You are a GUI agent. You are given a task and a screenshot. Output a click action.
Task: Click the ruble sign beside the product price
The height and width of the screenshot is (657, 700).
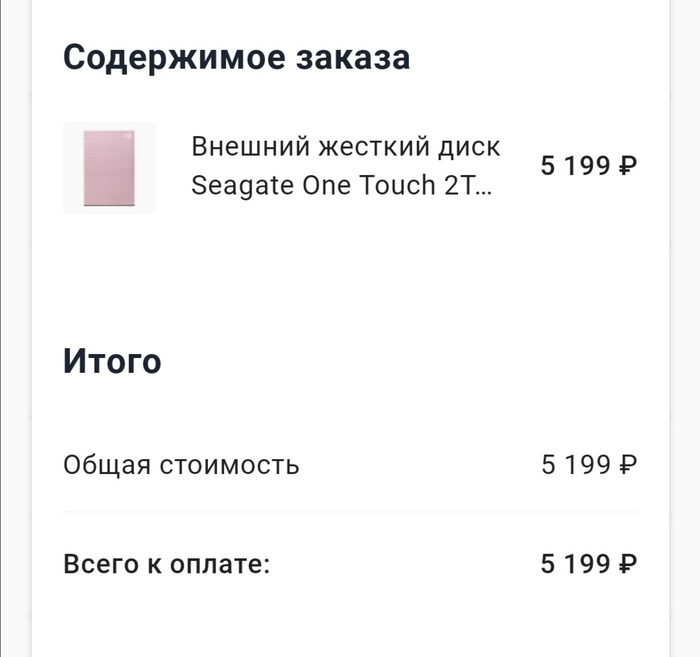coord(628,166)
